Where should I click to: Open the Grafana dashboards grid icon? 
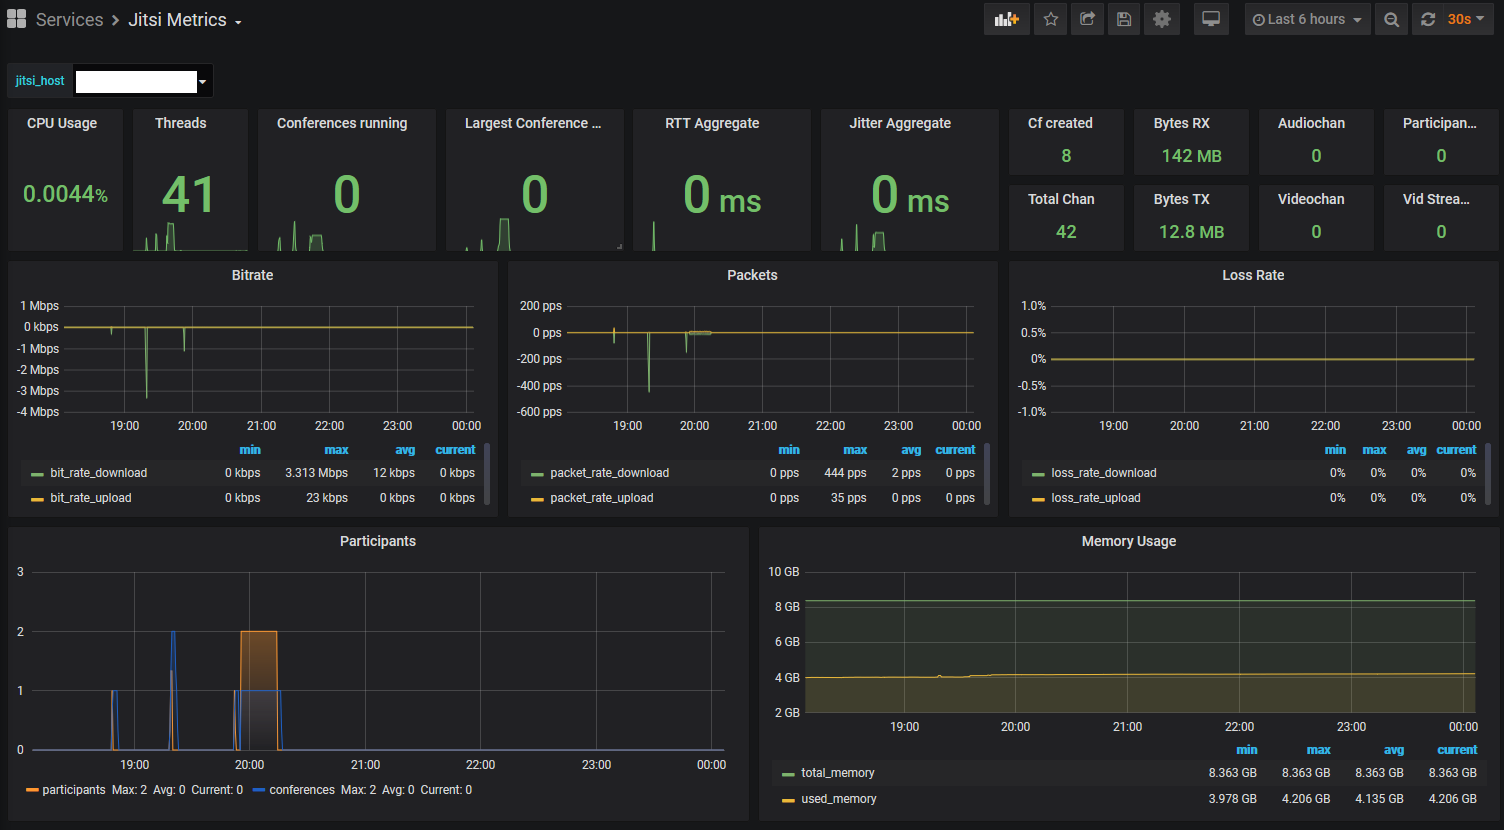(17, 19)
